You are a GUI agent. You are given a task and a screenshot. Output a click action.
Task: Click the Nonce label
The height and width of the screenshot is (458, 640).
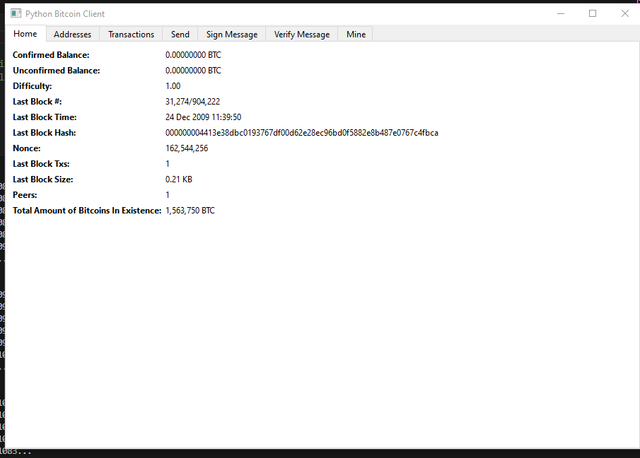(27, 148)
